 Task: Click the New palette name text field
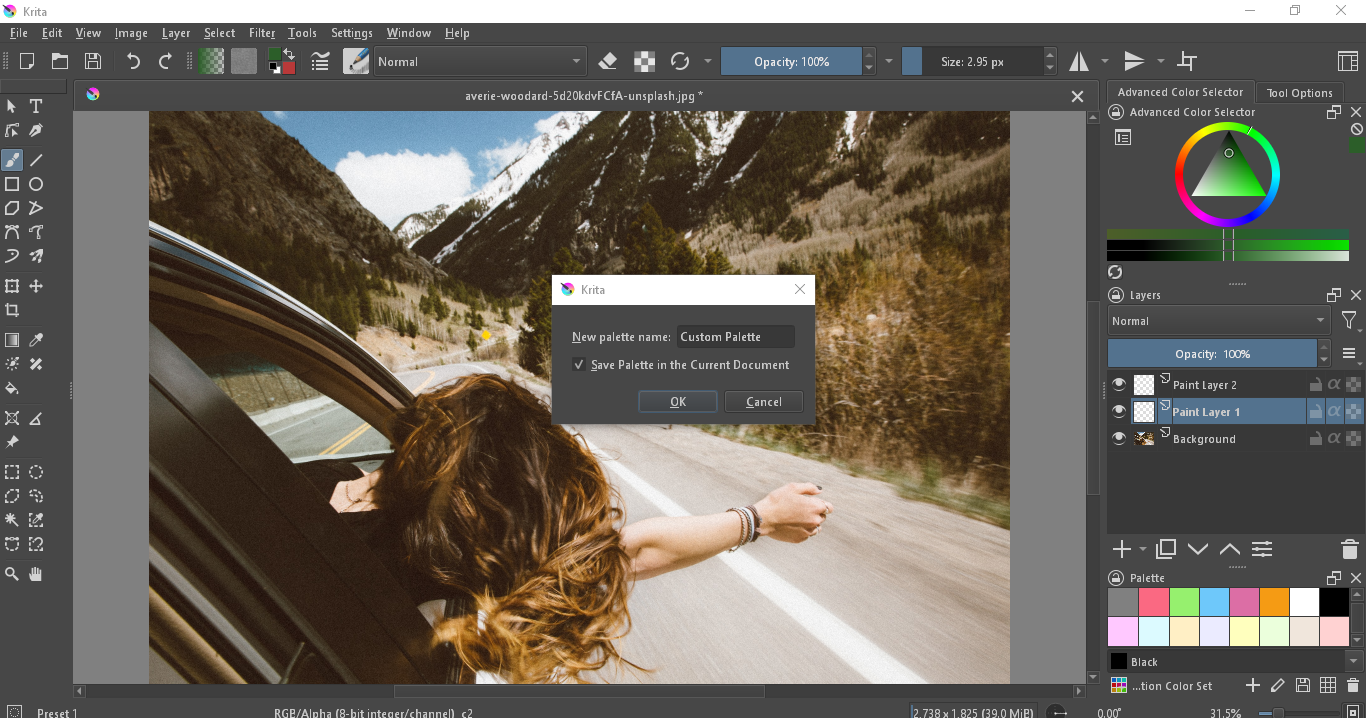(736, 337)
